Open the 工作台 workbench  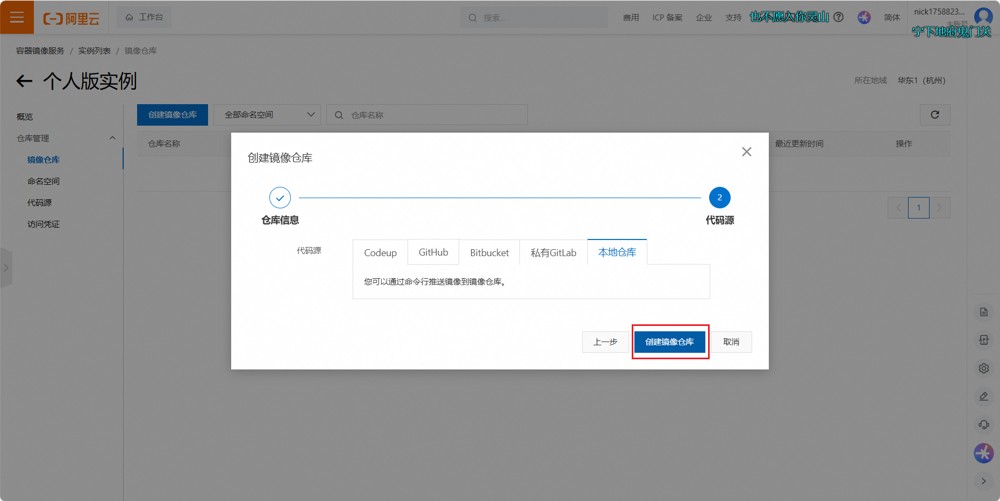pos(144,17)
